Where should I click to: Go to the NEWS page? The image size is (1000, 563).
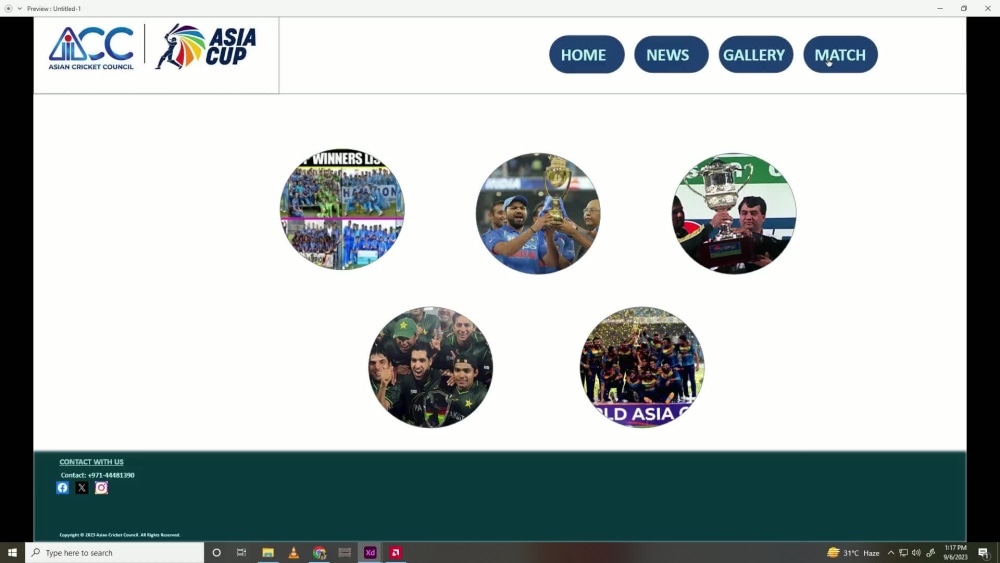[x=671, y=54]
